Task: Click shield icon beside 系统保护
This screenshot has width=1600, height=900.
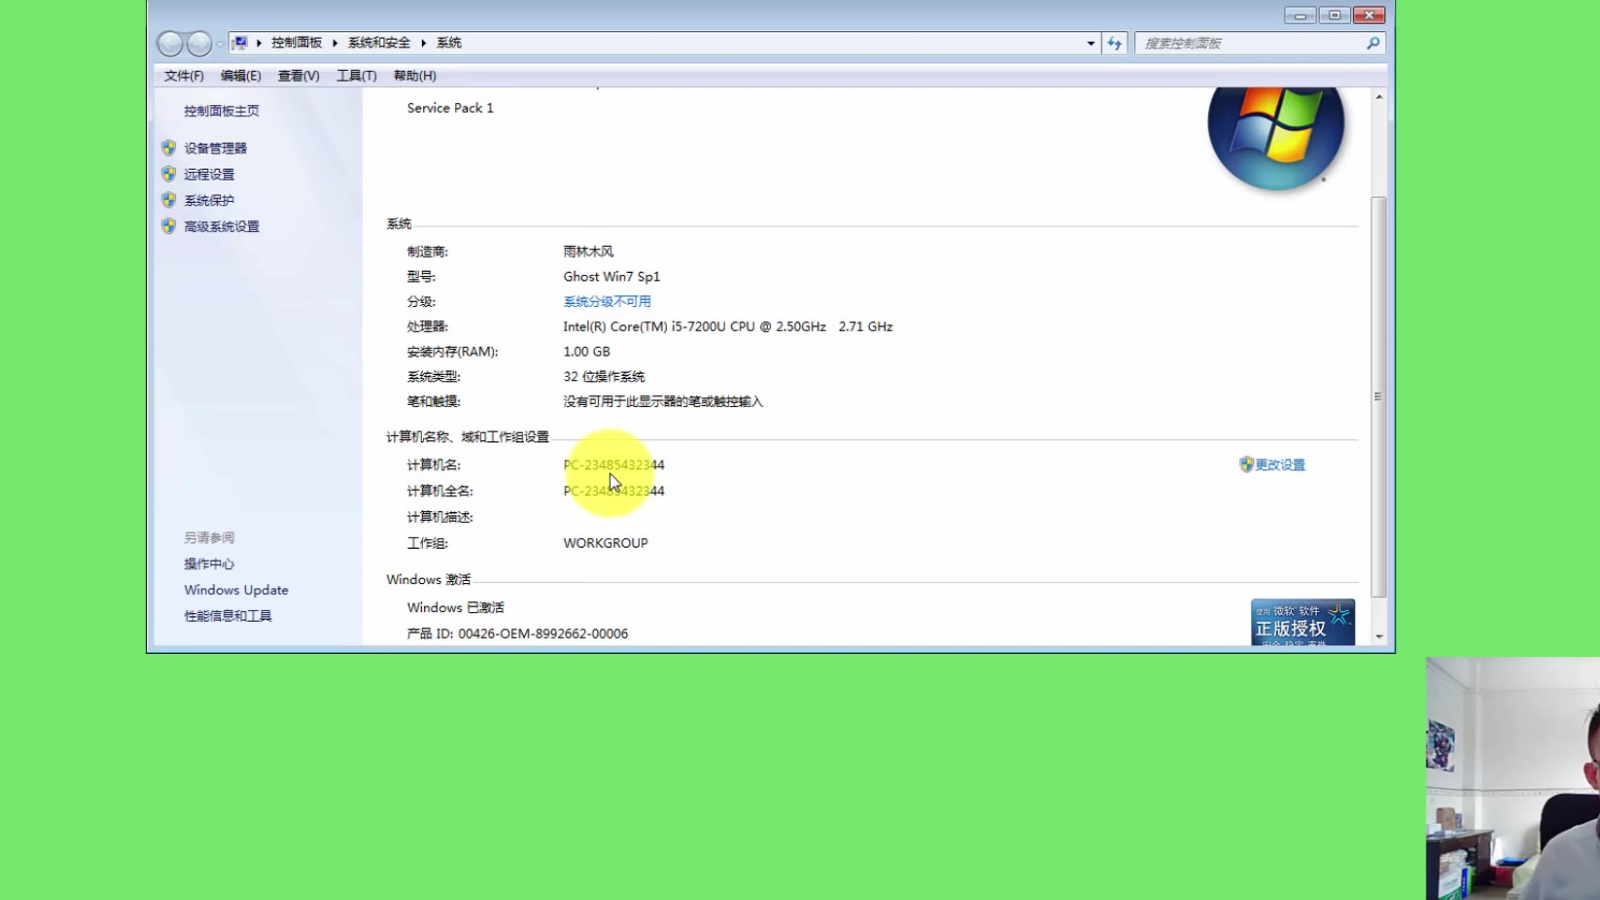Action: point(168,200)
